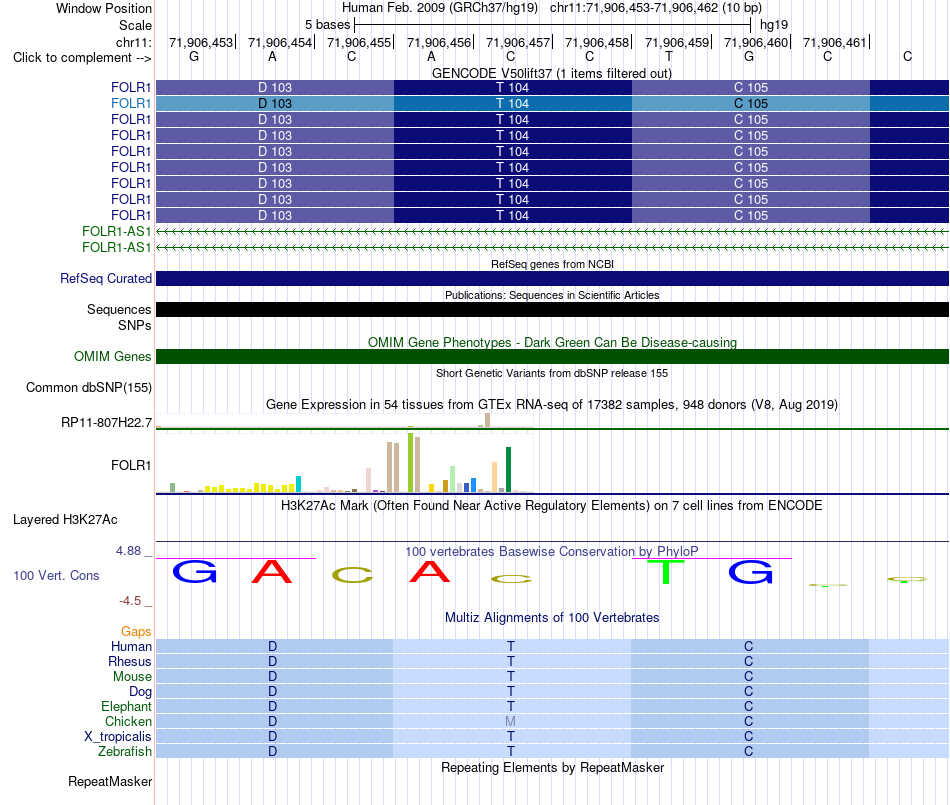This screenshot has height=805, width=950.
Task: Click the T residue in Zebrafish alignment row
Action: tap(511, 751)
